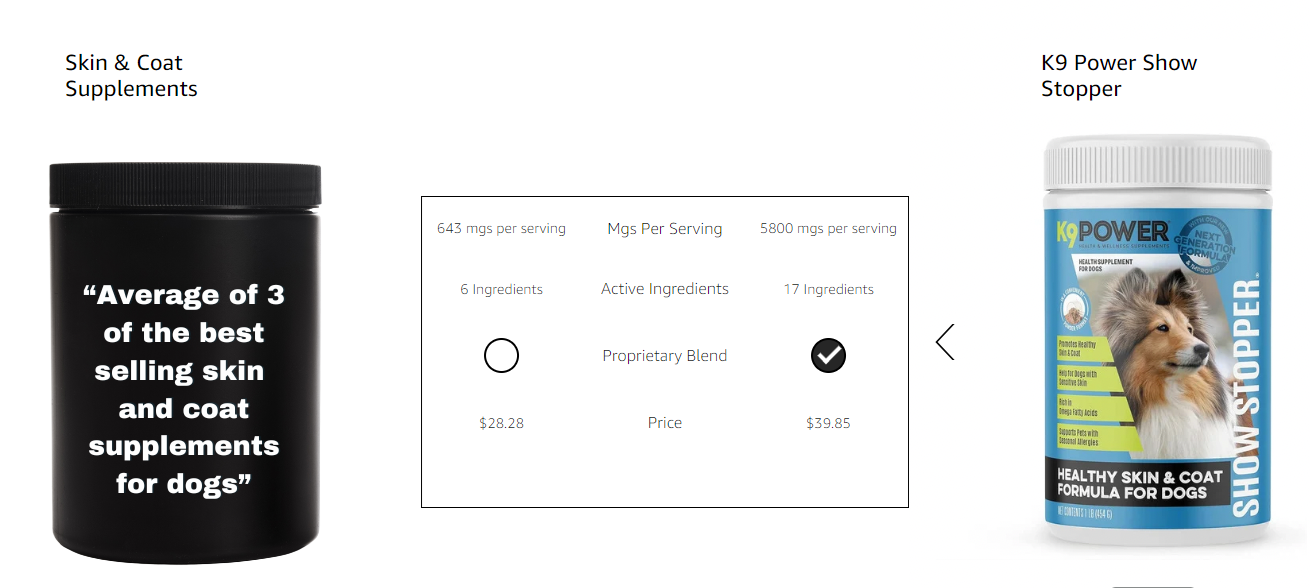Select the Mgs Per Serving row label
The height and width of the screenshot is (588, 1310).
point(665,229)
